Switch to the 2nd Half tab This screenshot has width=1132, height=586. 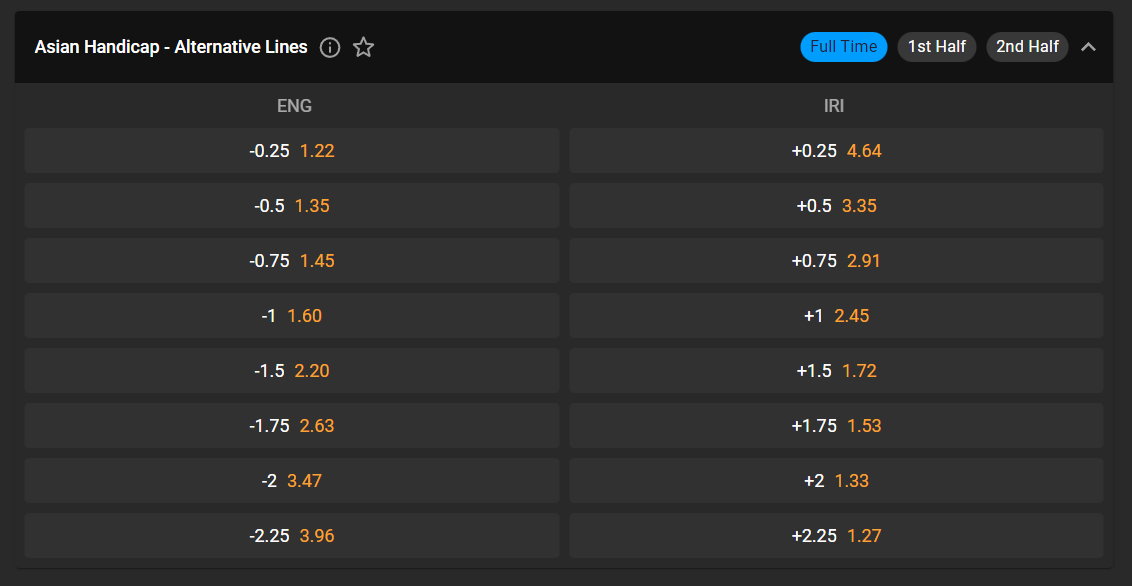pyautogui.click(x=1027, y=47)
